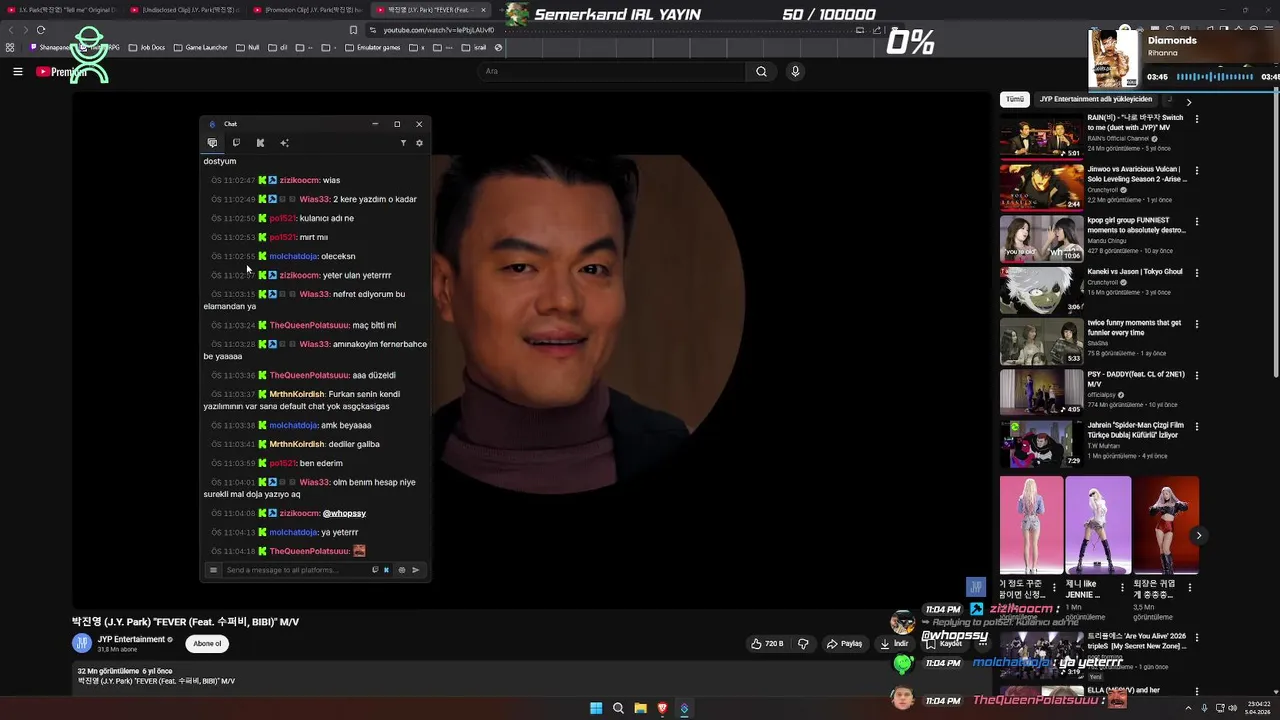The width and height of the screenshot is (1280, 720).
Task: Switch to Undisclosed Clip J.Y. Park browser tab
Action: click(x=184, y=10)
